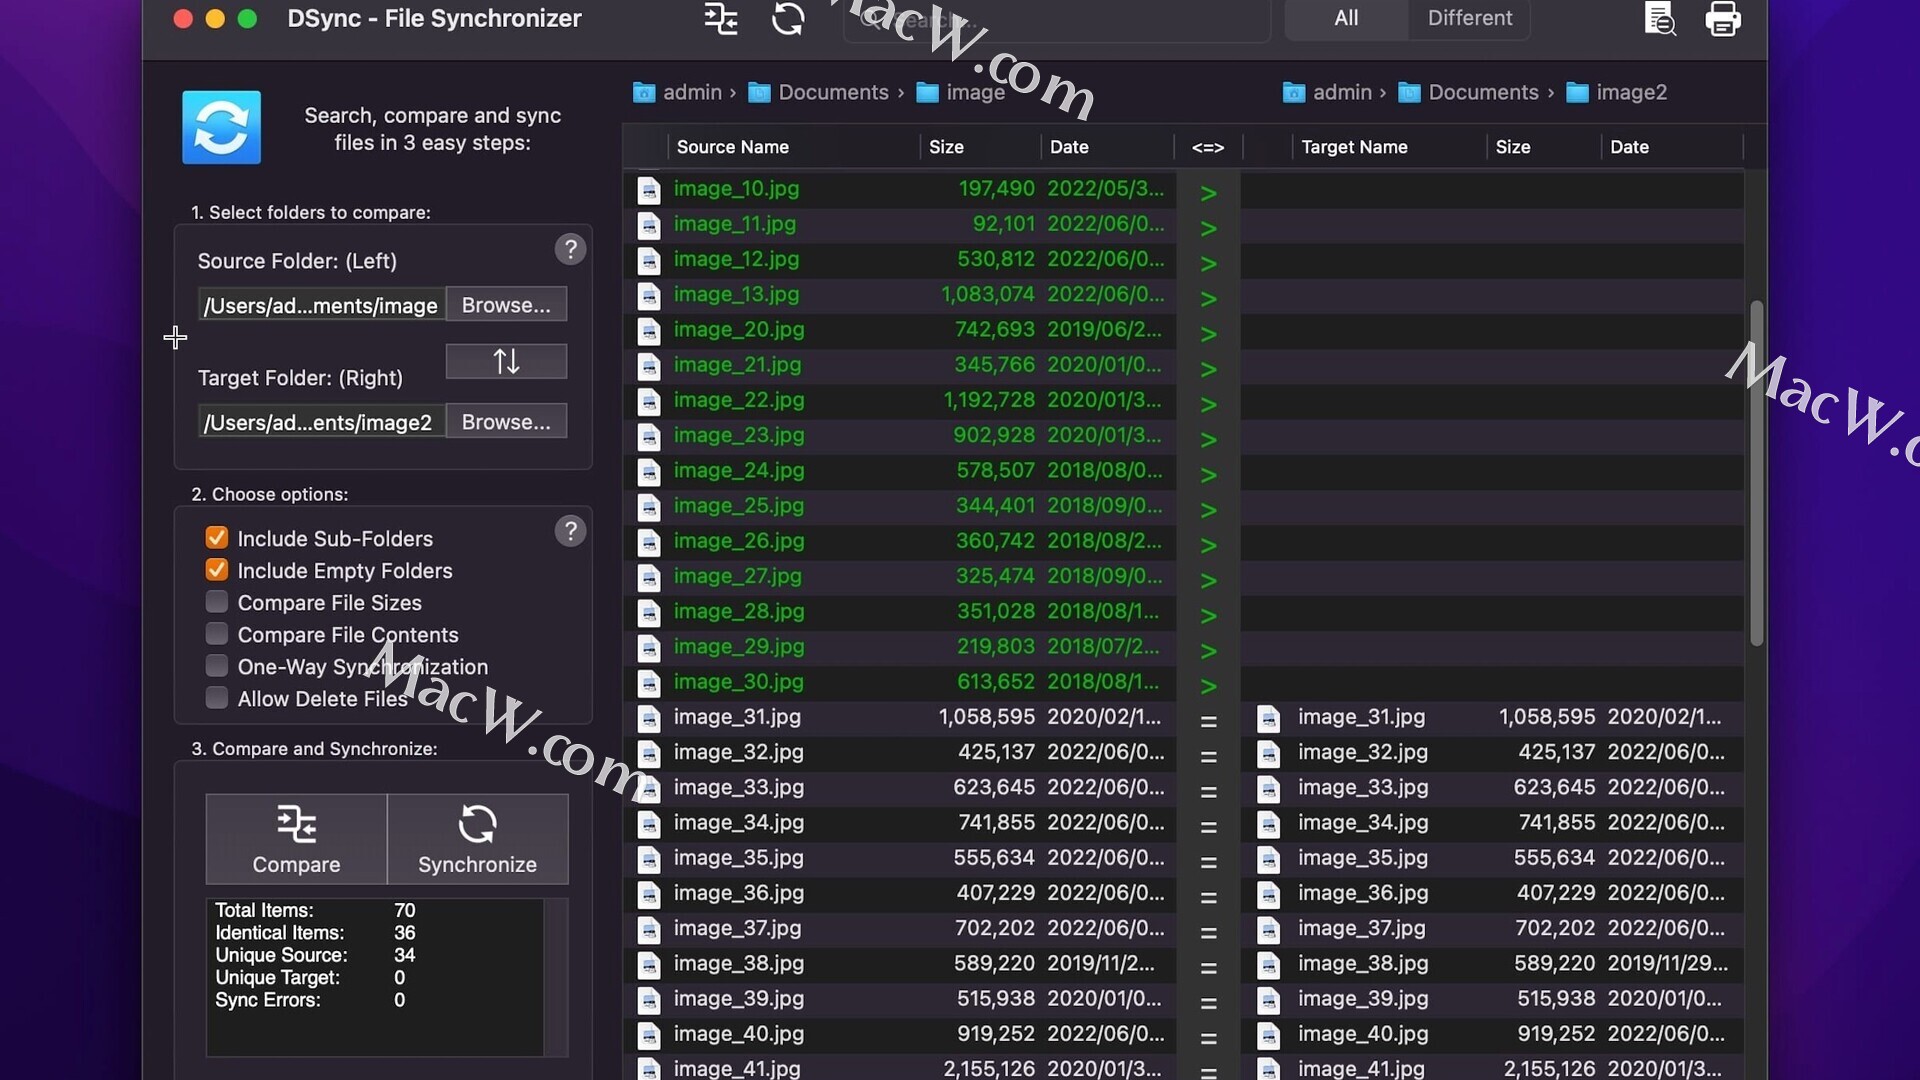Click the source Documents folder in breadcrumb
This screenshot has height=1080, width=1920.
pyautogui.click(x=821, y=93)
